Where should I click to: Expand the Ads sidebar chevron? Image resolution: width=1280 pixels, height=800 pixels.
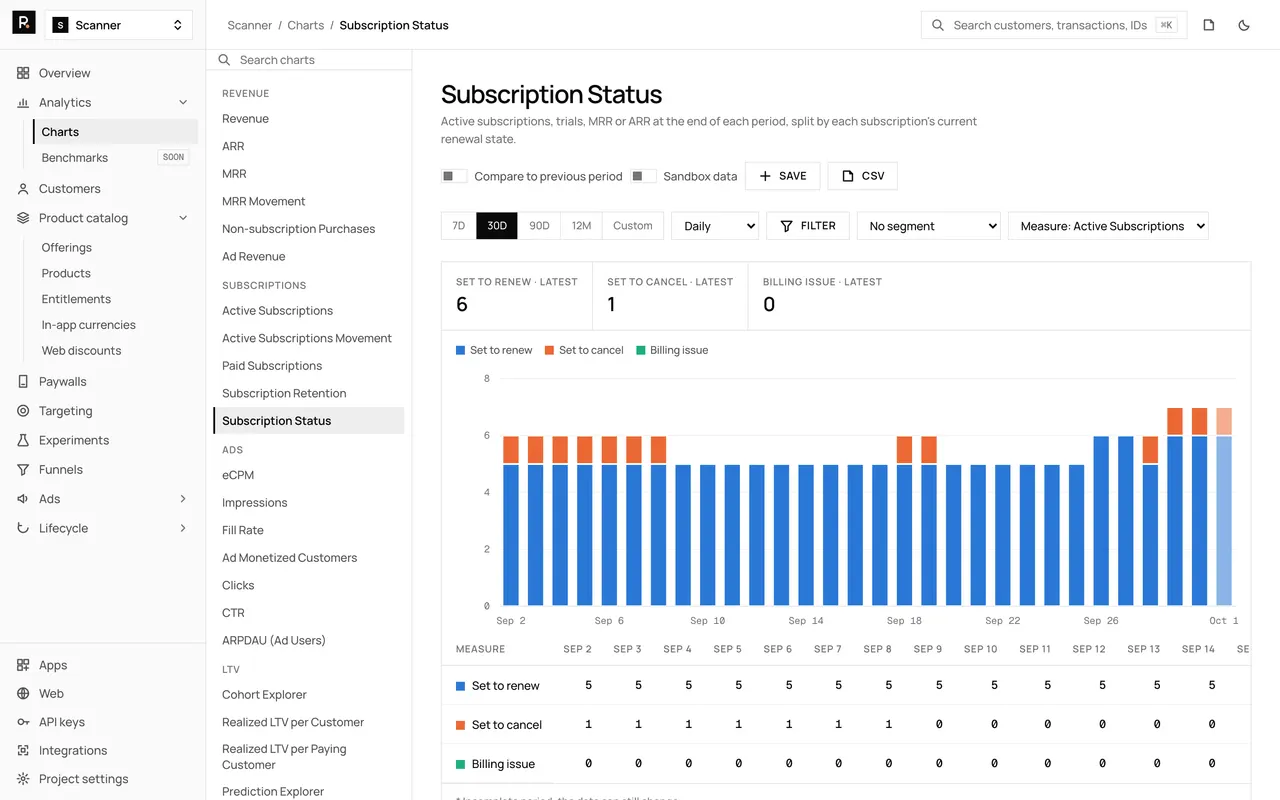[183, 499]
